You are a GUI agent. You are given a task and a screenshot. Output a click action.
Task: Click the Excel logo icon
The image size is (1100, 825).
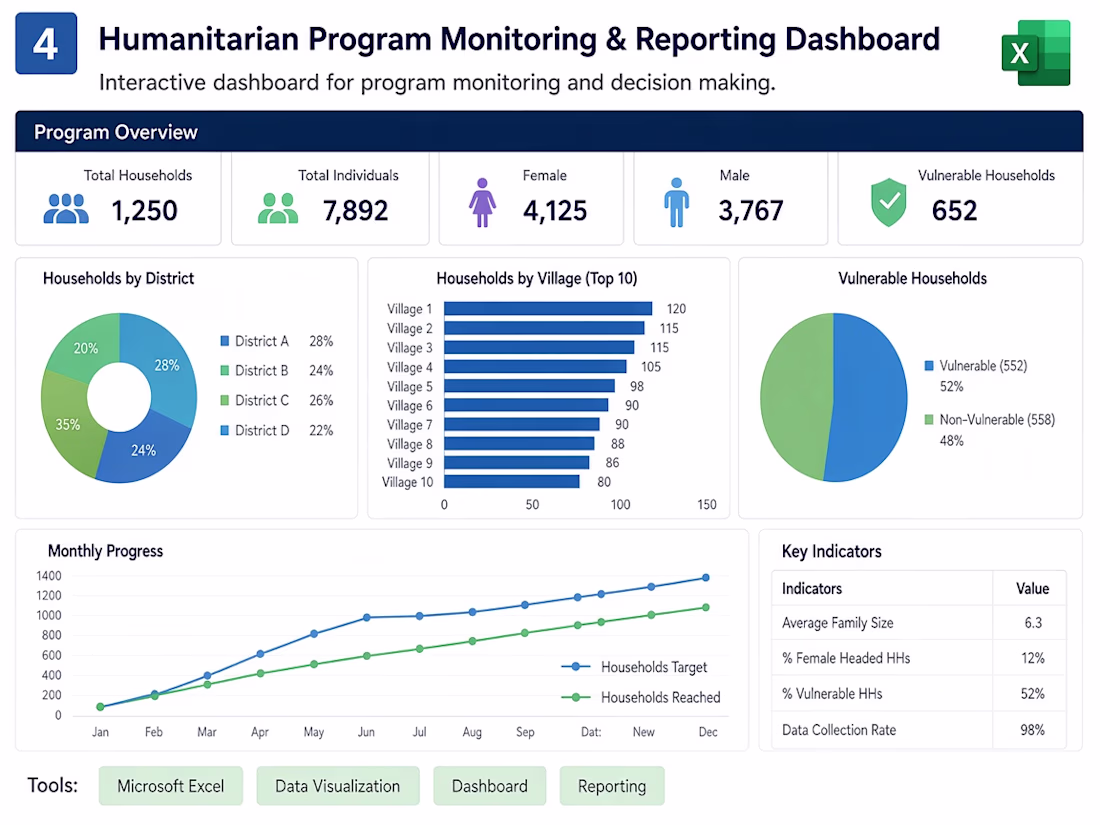pos(1035,53)
